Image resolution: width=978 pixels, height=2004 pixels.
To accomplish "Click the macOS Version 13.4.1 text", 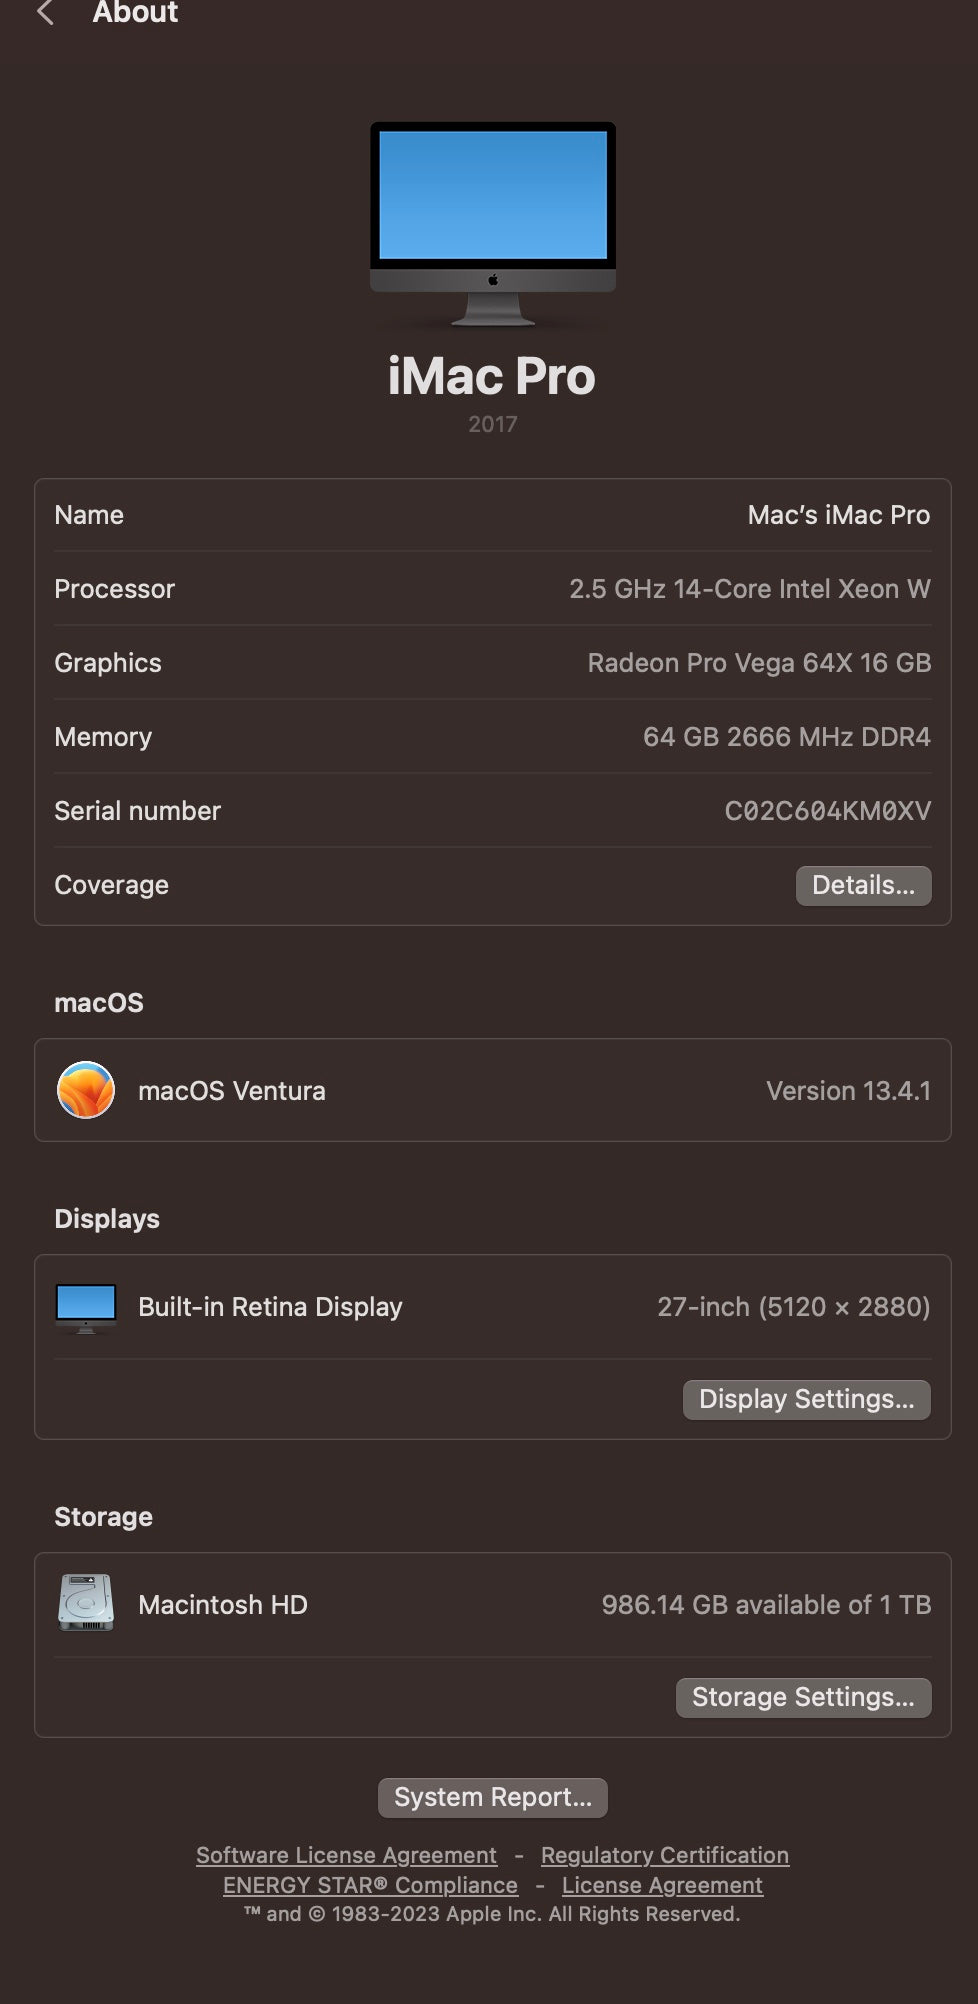I will (x=848, y=1091).
